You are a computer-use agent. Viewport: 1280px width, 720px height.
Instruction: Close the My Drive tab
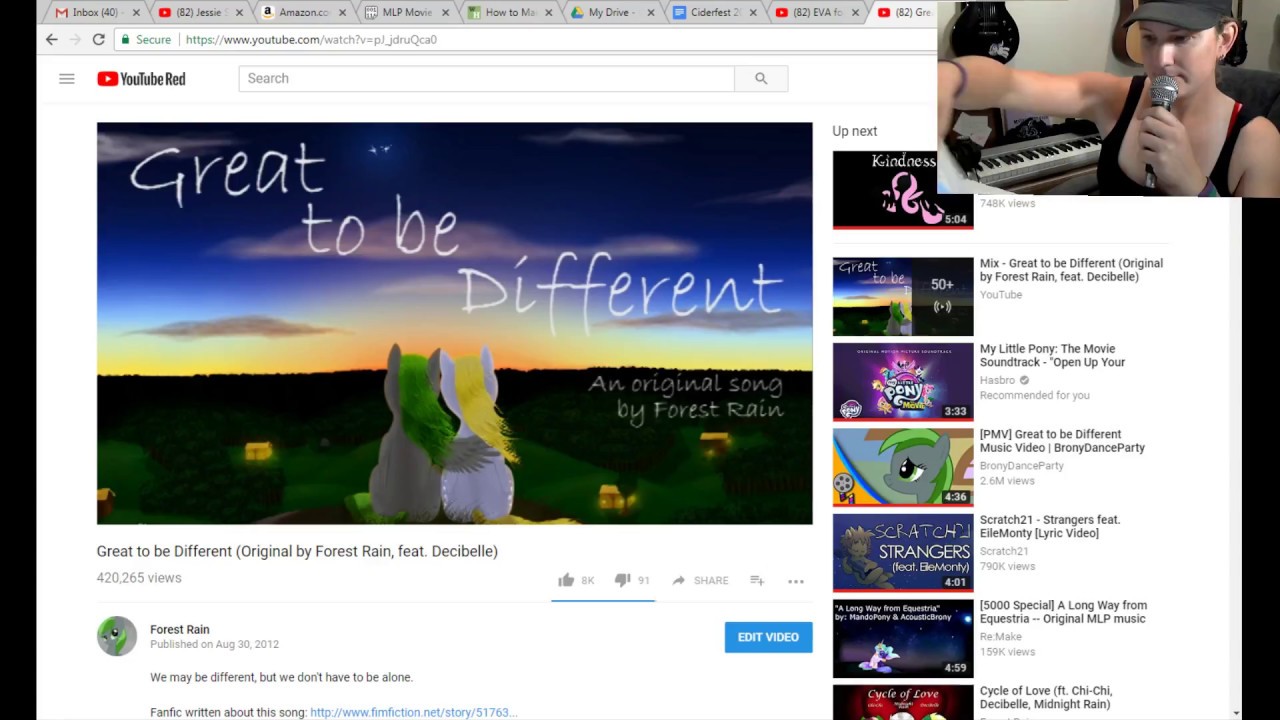651,13
